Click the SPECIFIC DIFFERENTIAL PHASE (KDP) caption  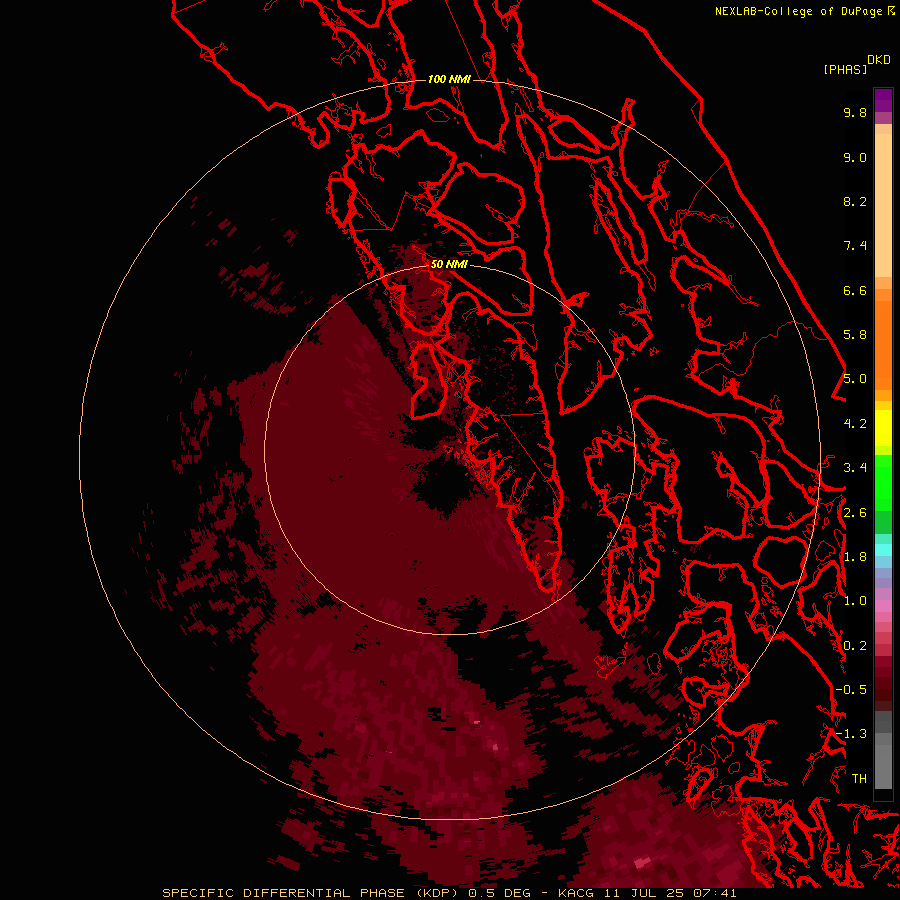312,893
